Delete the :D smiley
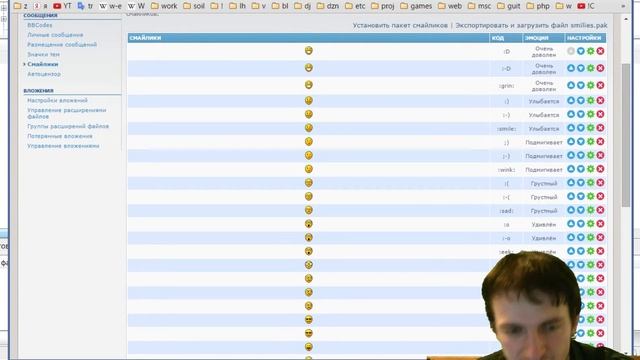Viewport: 640px width, 360px height. [x=600, y=51]
